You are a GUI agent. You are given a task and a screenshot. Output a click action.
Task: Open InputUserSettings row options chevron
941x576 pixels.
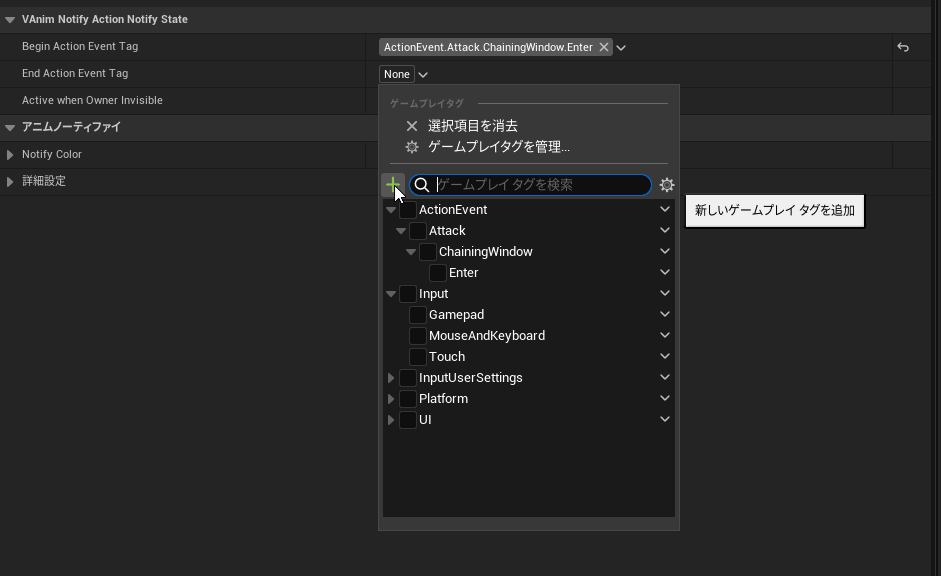coord(665,377)
